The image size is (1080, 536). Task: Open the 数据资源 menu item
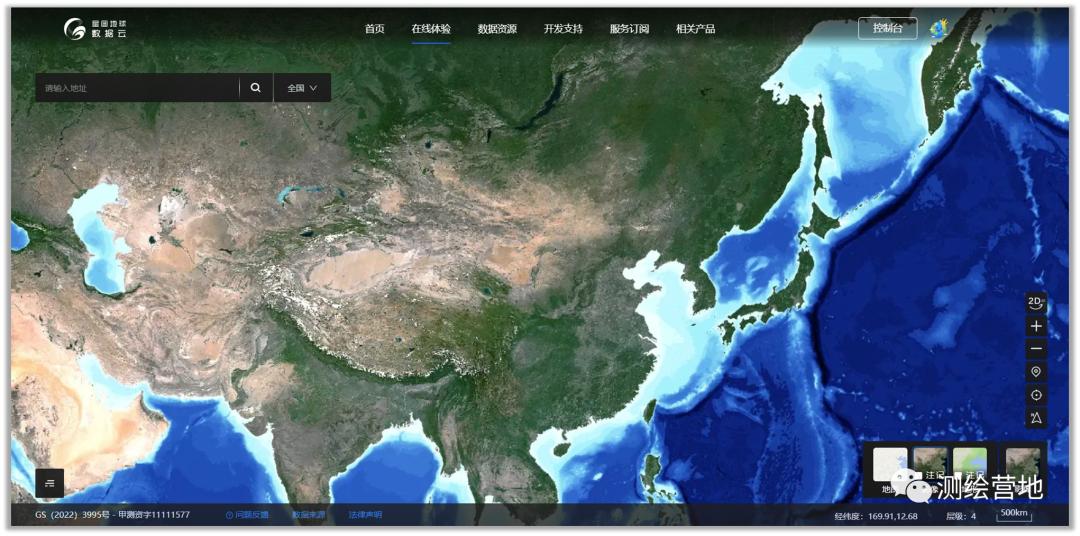point(497,29)
